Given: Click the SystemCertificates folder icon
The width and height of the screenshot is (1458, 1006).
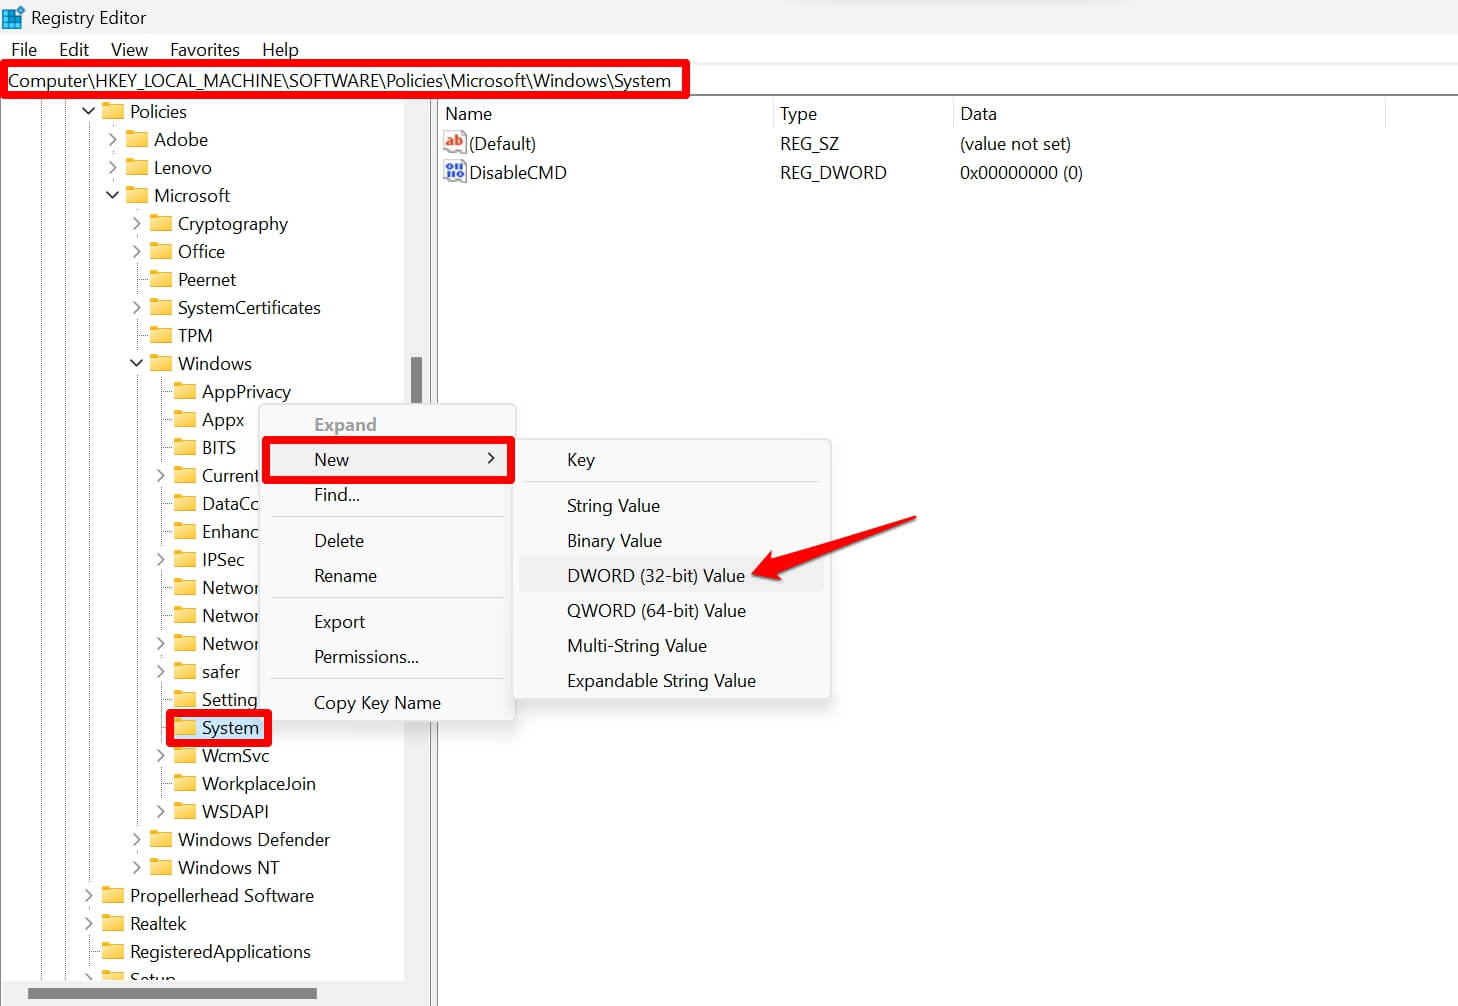Looking at the screenshot, I should 161,307.
